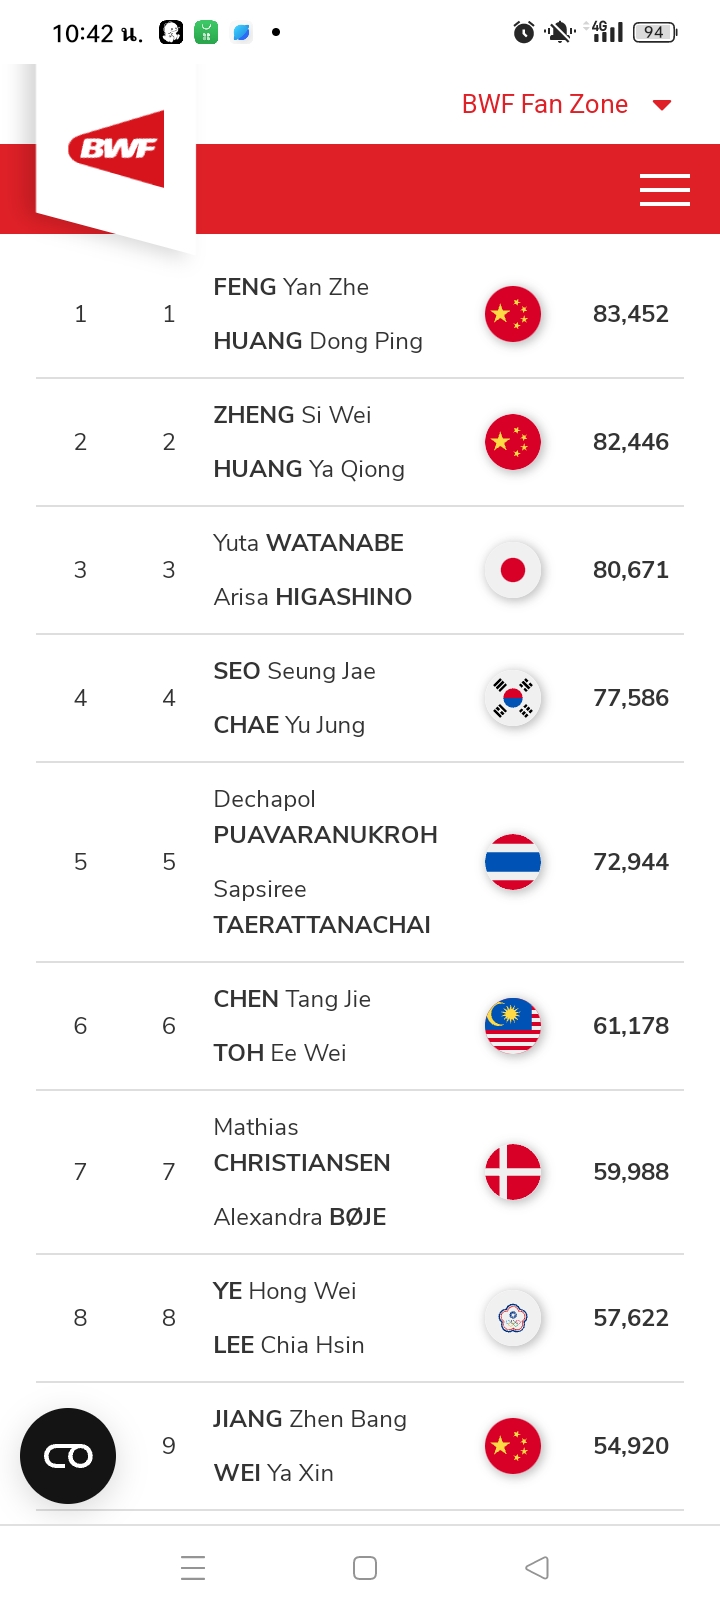Select Arisa HIGASHINO player name

point(313,597)
